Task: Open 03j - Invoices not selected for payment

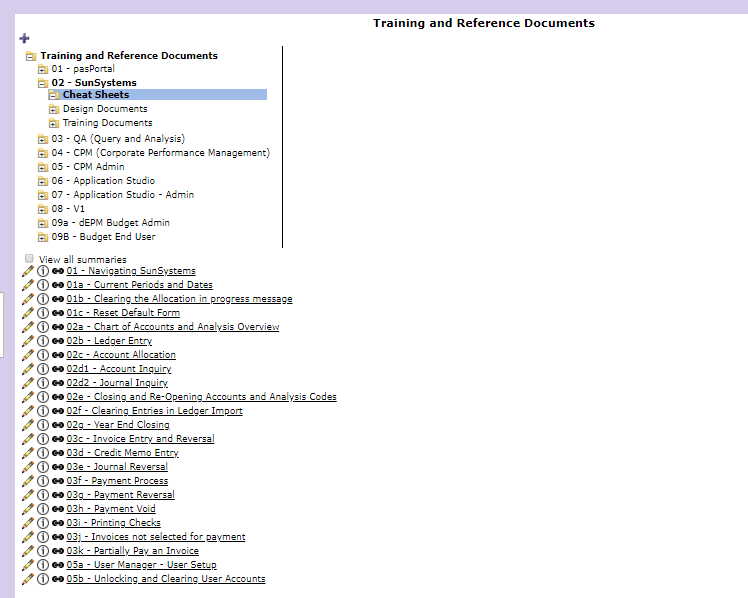Action: (x=156, y=536)
